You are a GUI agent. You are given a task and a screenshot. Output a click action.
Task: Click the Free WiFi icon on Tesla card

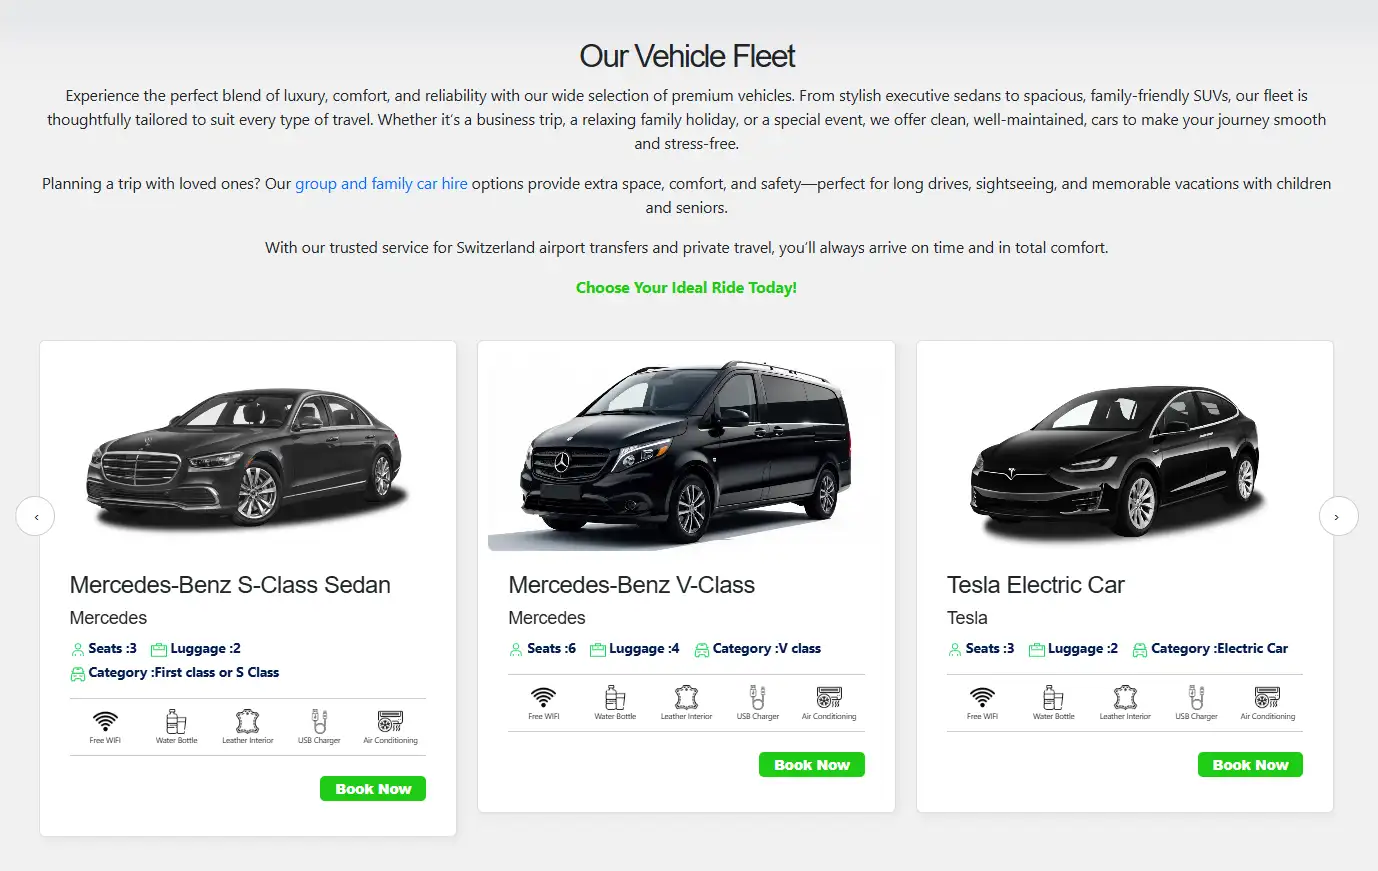tap(982, 697)
